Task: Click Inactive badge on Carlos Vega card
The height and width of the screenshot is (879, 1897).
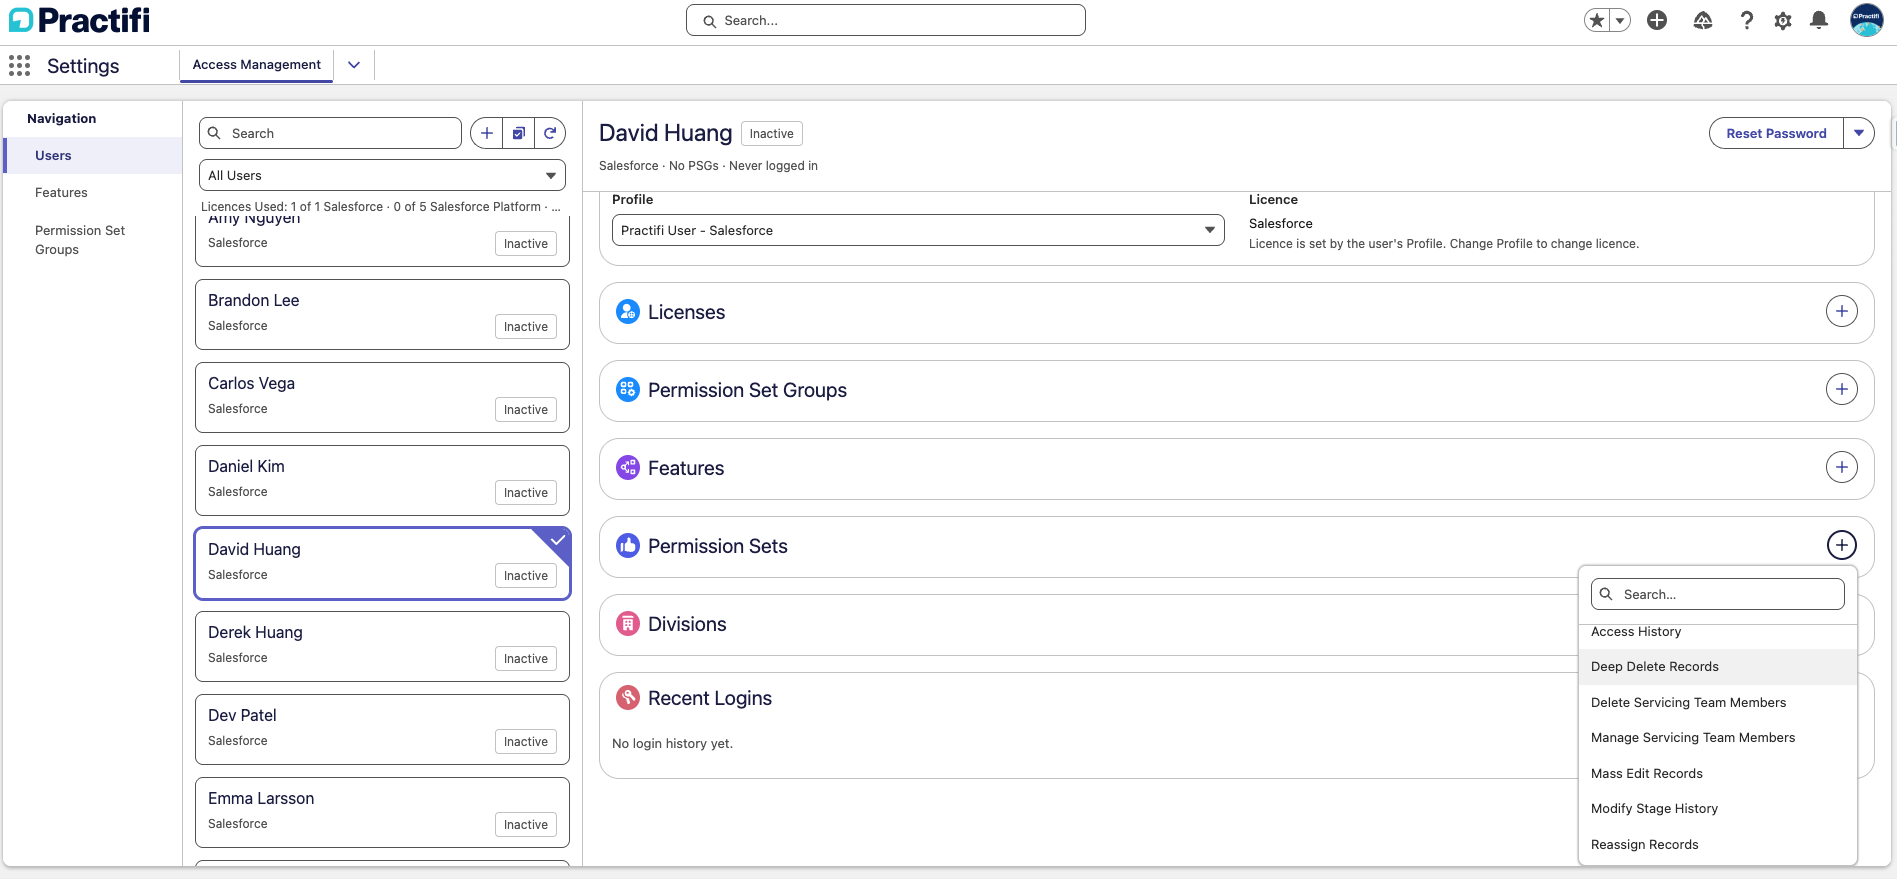Action: pyautogui.click(x=526, y=410)
